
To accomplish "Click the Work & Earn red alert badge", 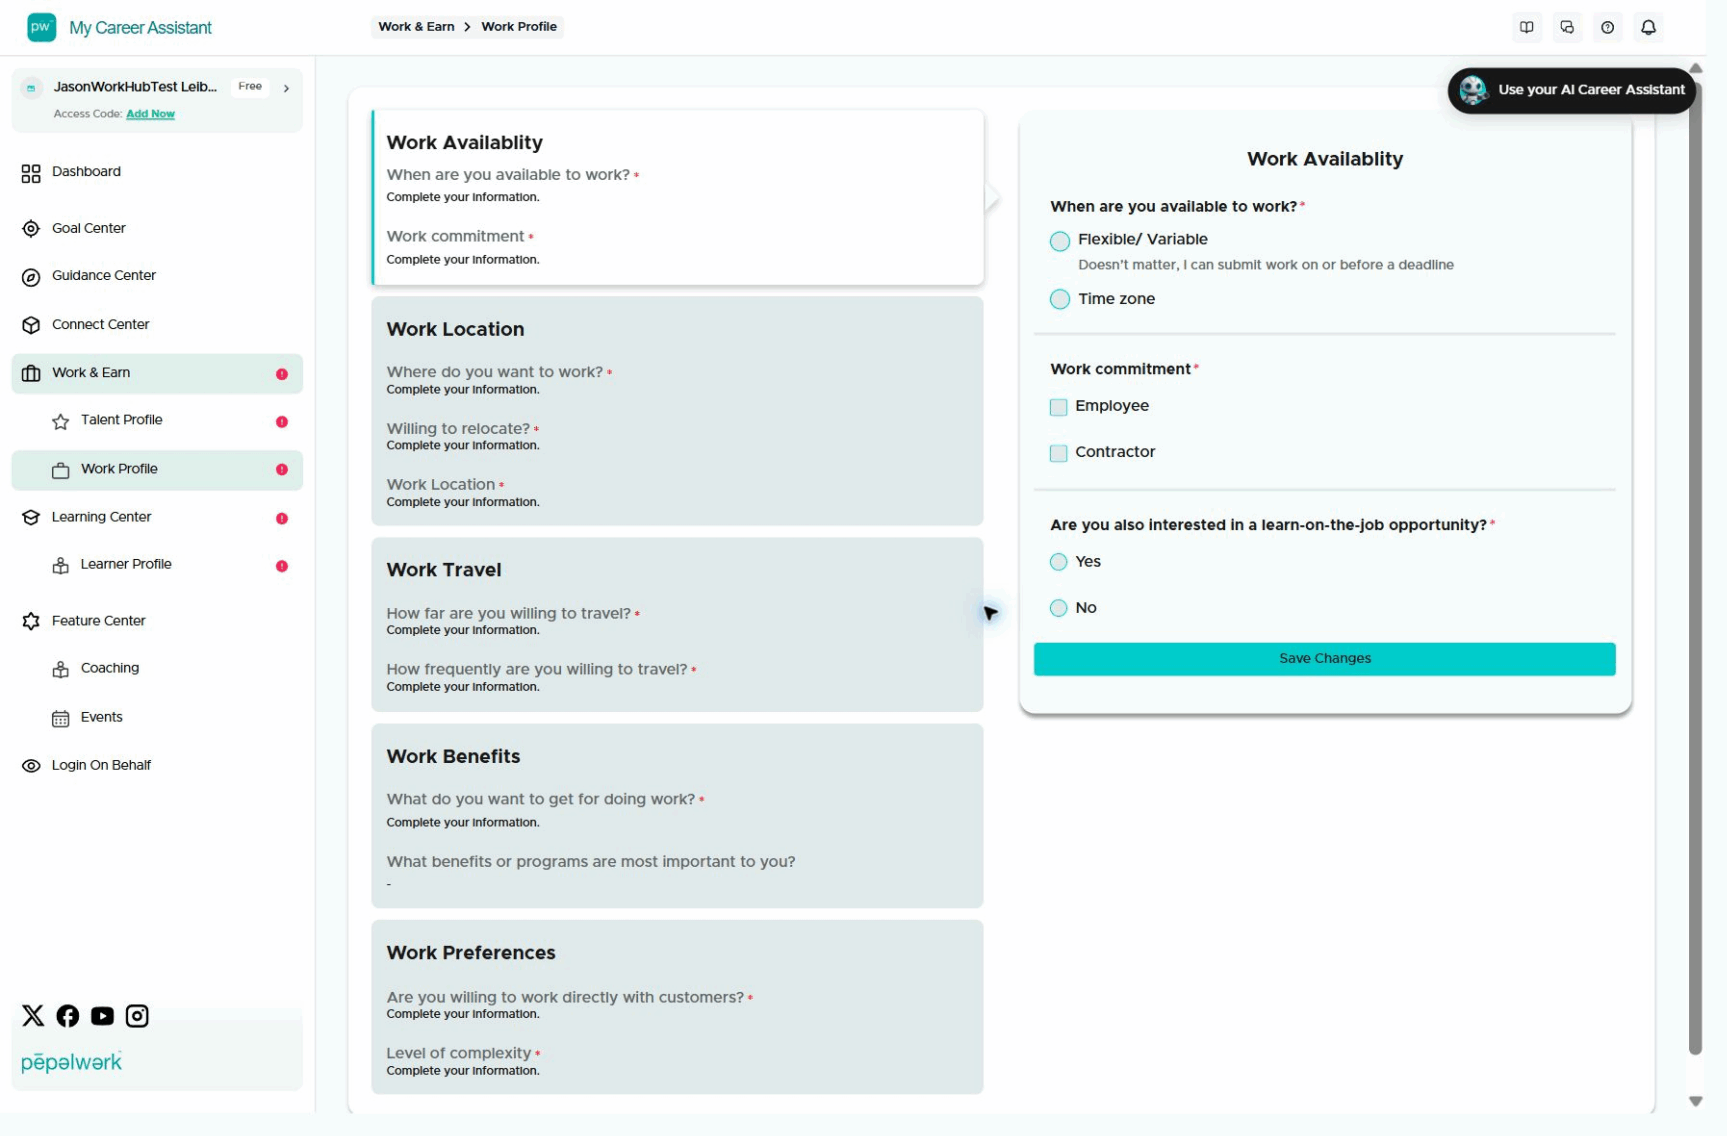I will click(282, 374).
